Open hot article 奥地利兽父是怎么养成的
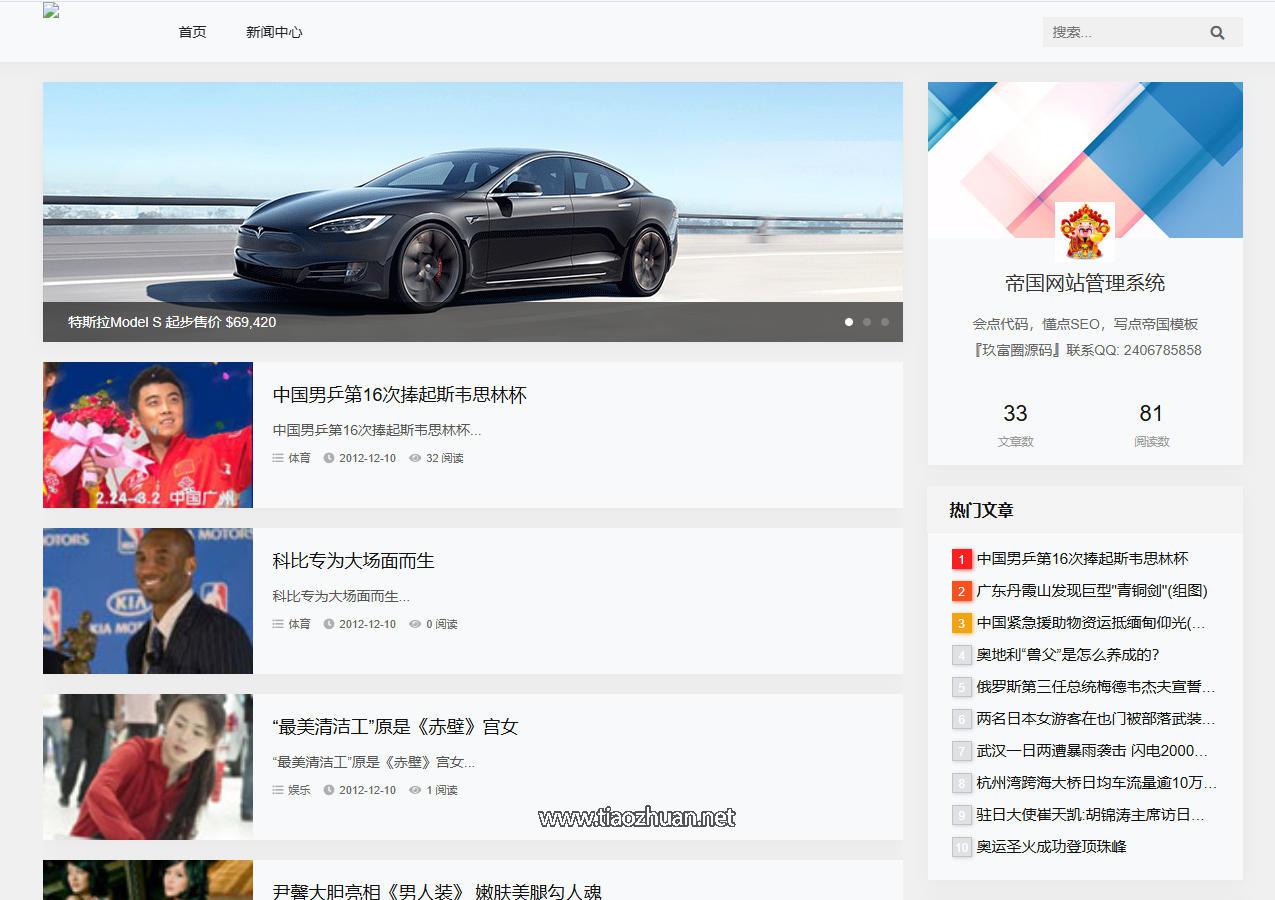 click(1068, 655)
